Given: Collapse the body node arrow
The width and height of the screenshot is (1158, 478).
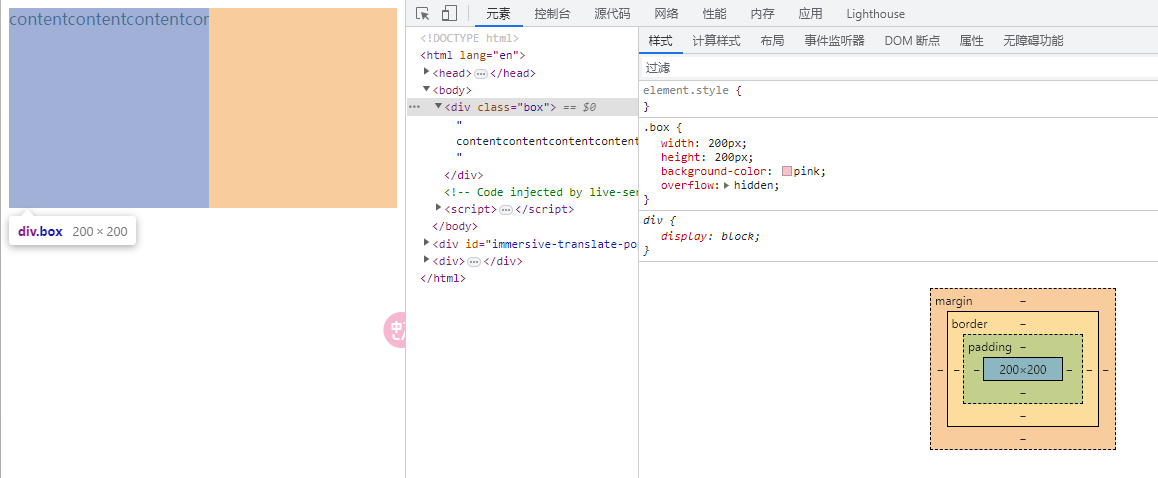Looking at the screenshot, I should [427, 89].
